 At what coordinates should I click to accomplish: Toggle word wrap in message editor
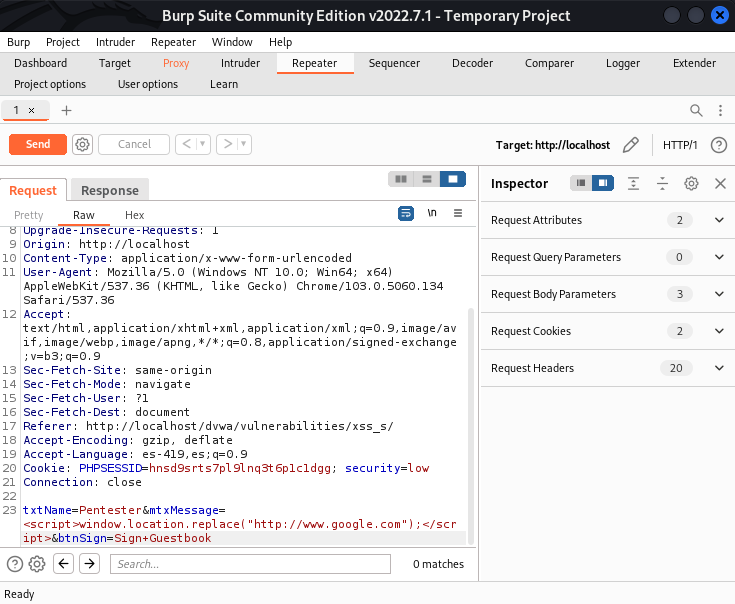click(x=406, y=213)
